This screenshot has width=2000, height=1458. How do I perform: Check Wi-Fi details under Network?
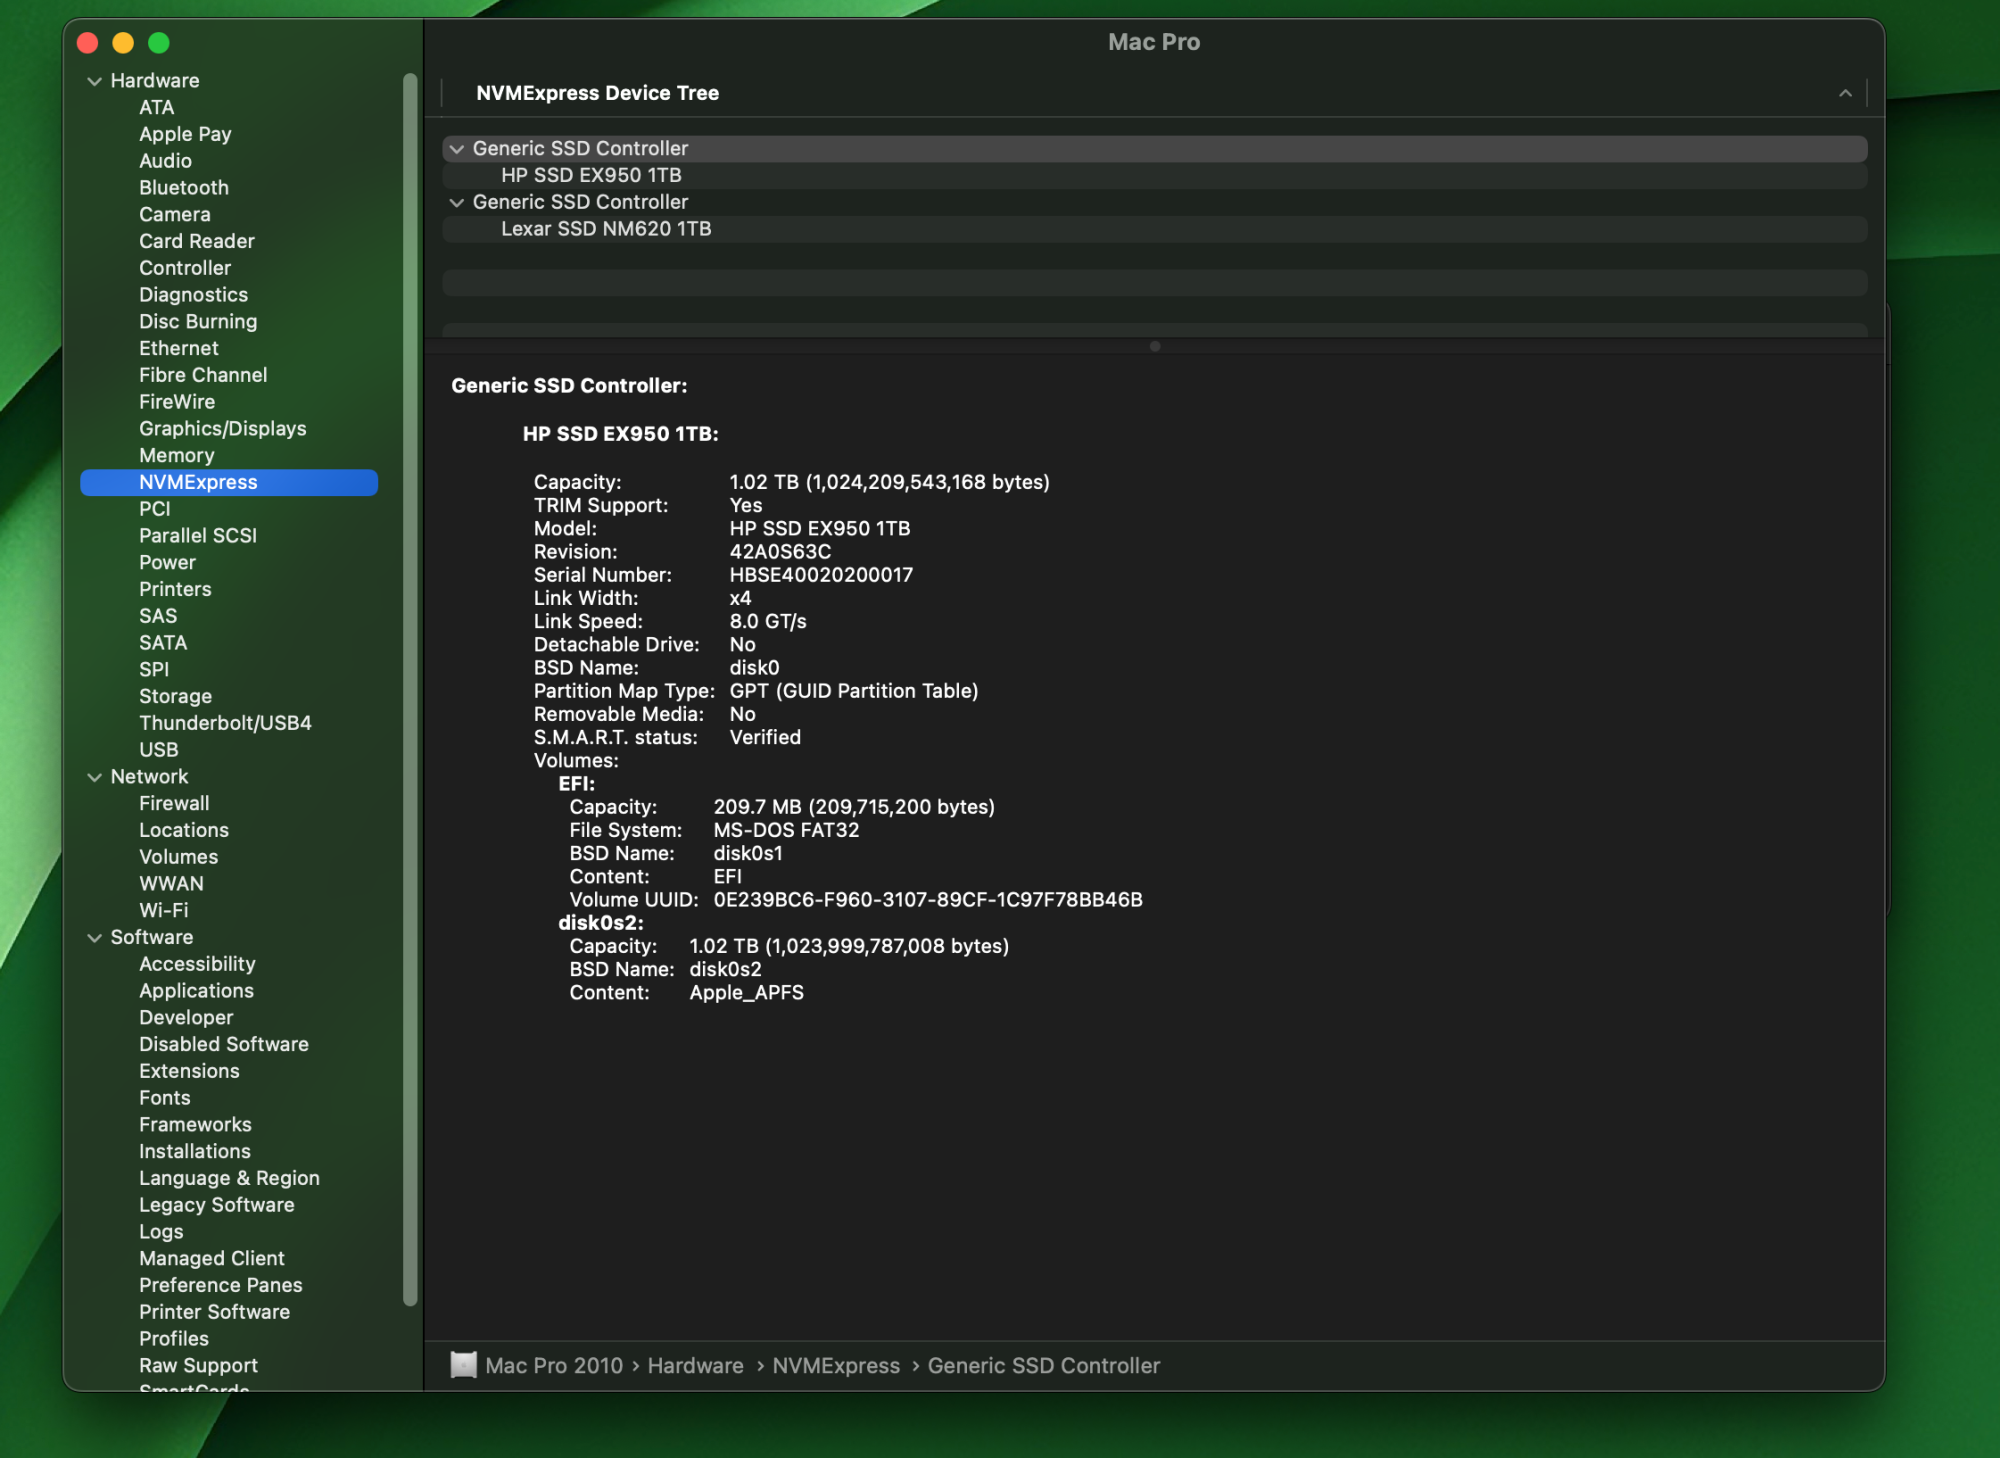(163, 910)
